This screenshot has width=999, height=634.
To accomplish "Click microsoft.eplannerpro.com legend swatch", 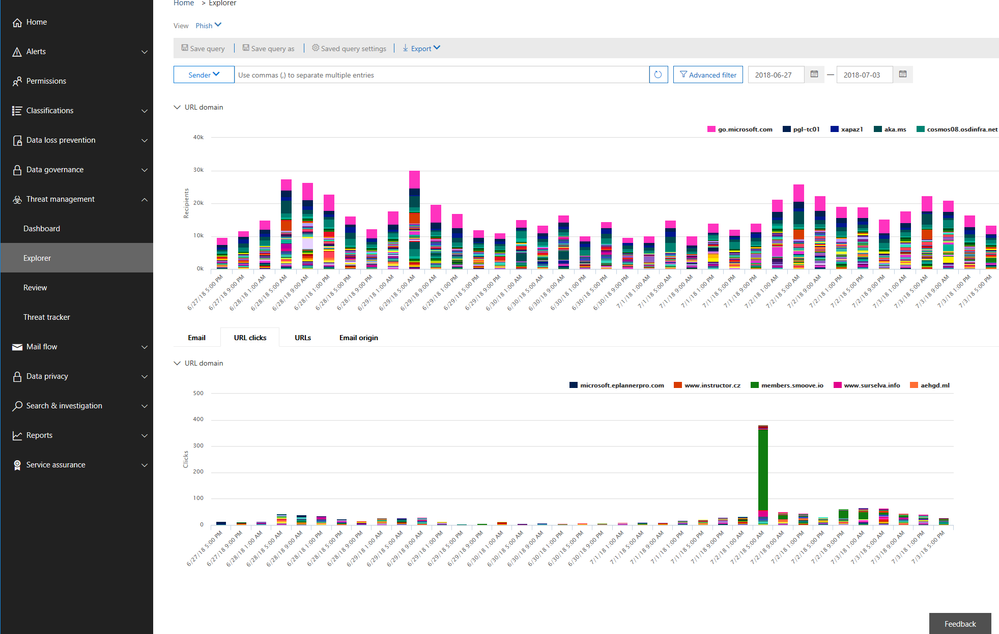I will pyautogui.click(x=573, y=385).
